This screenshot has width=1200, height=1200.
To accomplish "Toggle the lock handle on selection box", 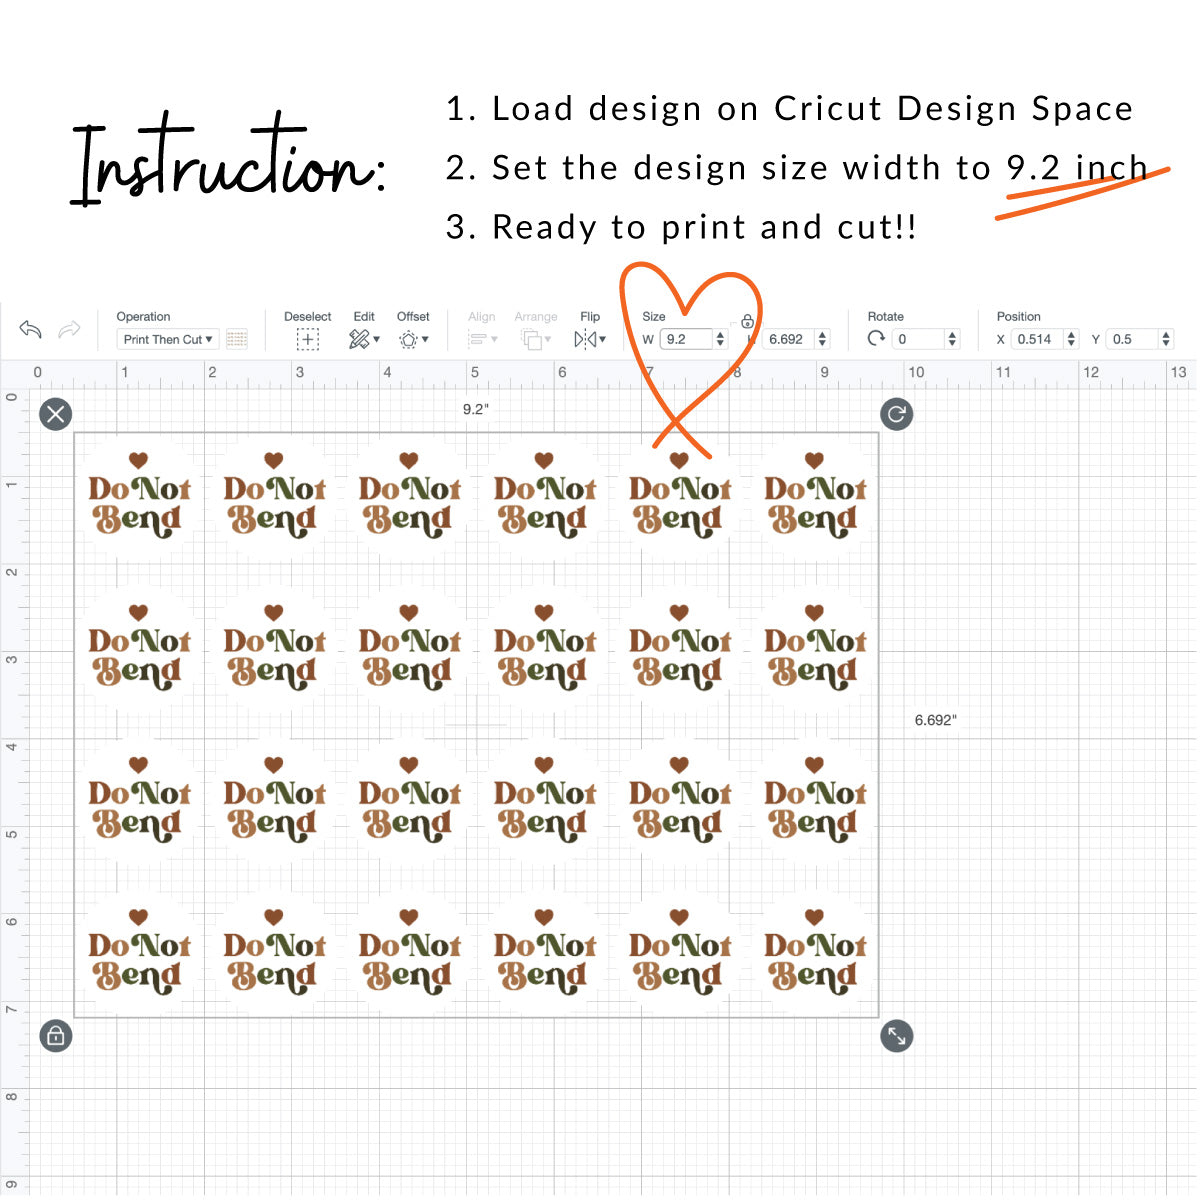I will click(56, 1036).
